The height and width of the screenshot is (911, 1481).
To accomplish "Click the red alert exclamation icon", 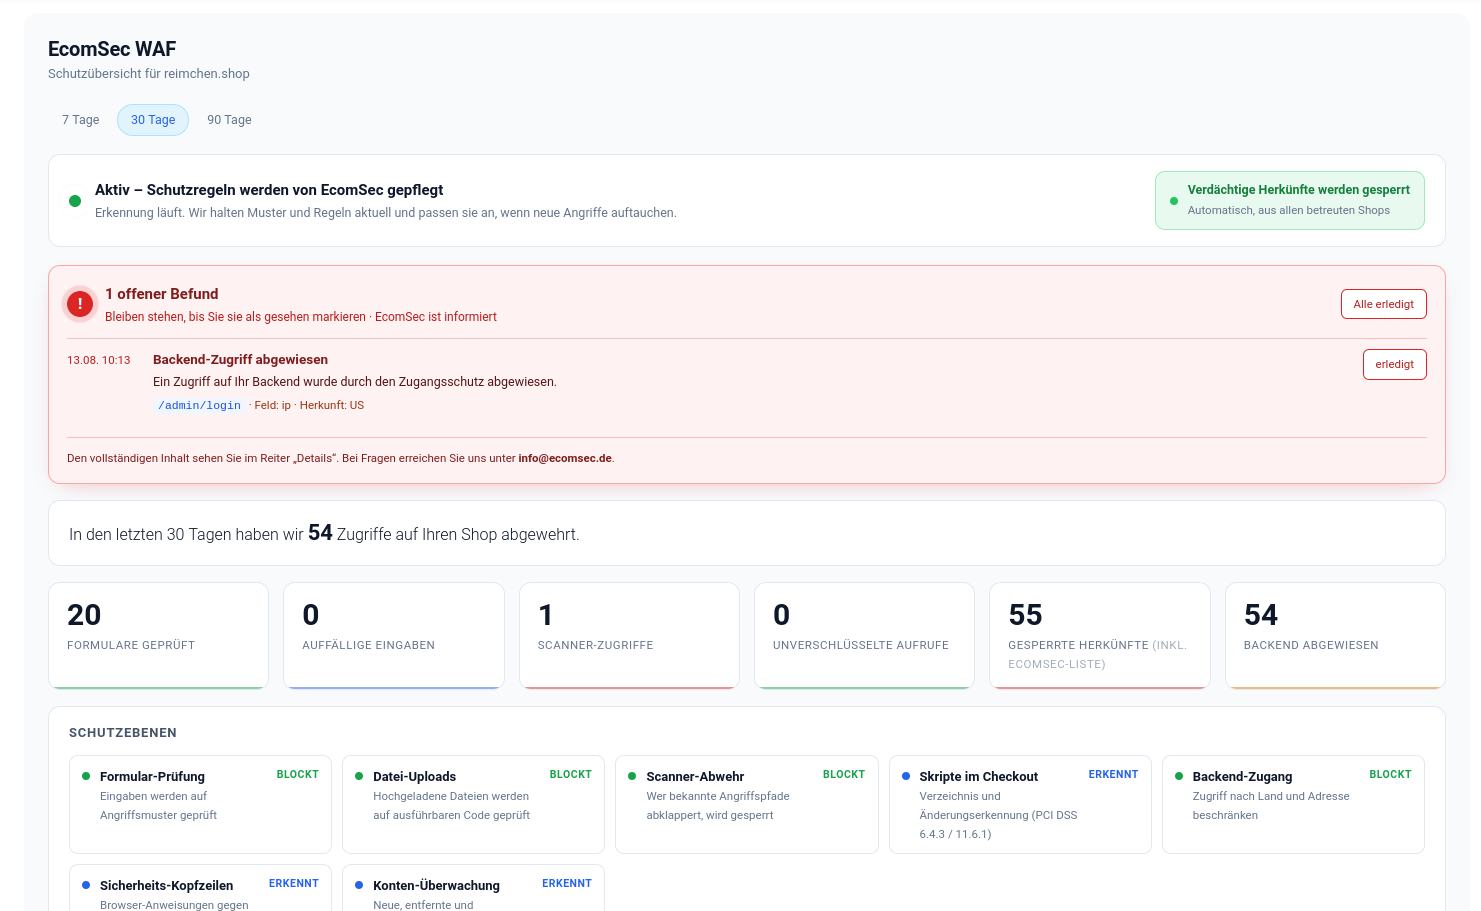I will click(80, 304).
